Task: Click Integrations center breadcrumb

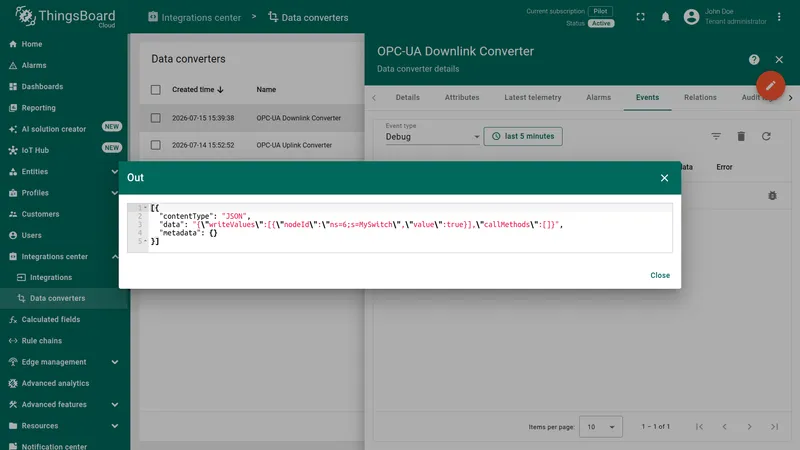Action: [x=194, y=17]
